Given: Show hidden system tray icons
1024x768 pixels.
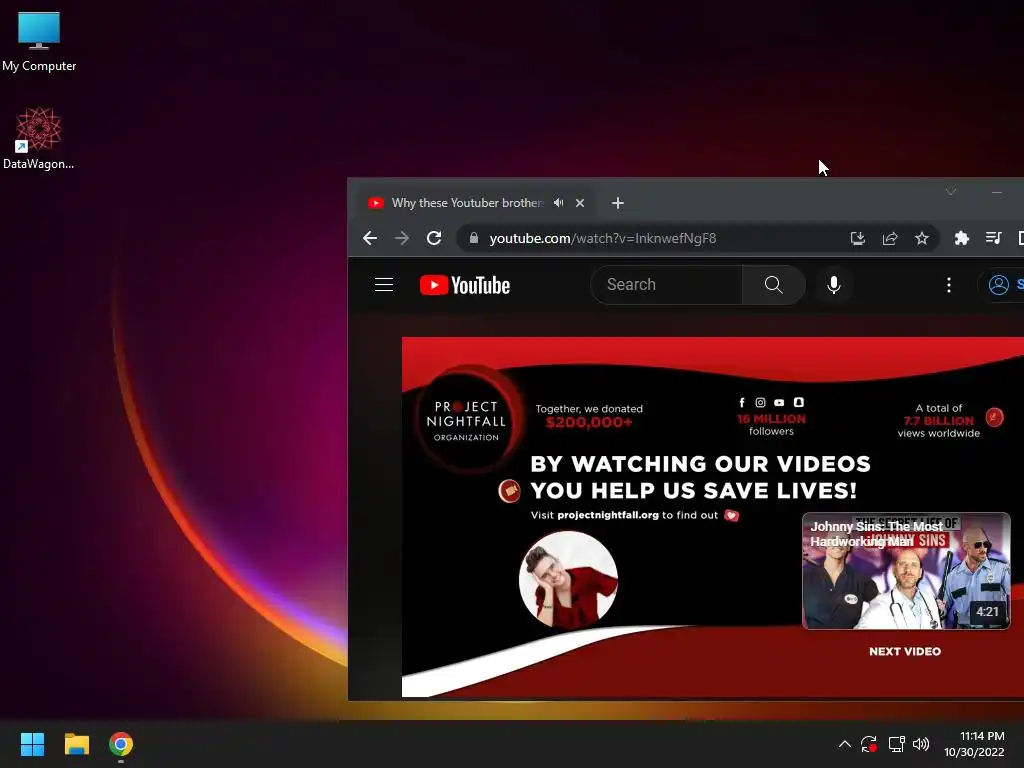Looking at the screenshot, I should coord(844,744).
